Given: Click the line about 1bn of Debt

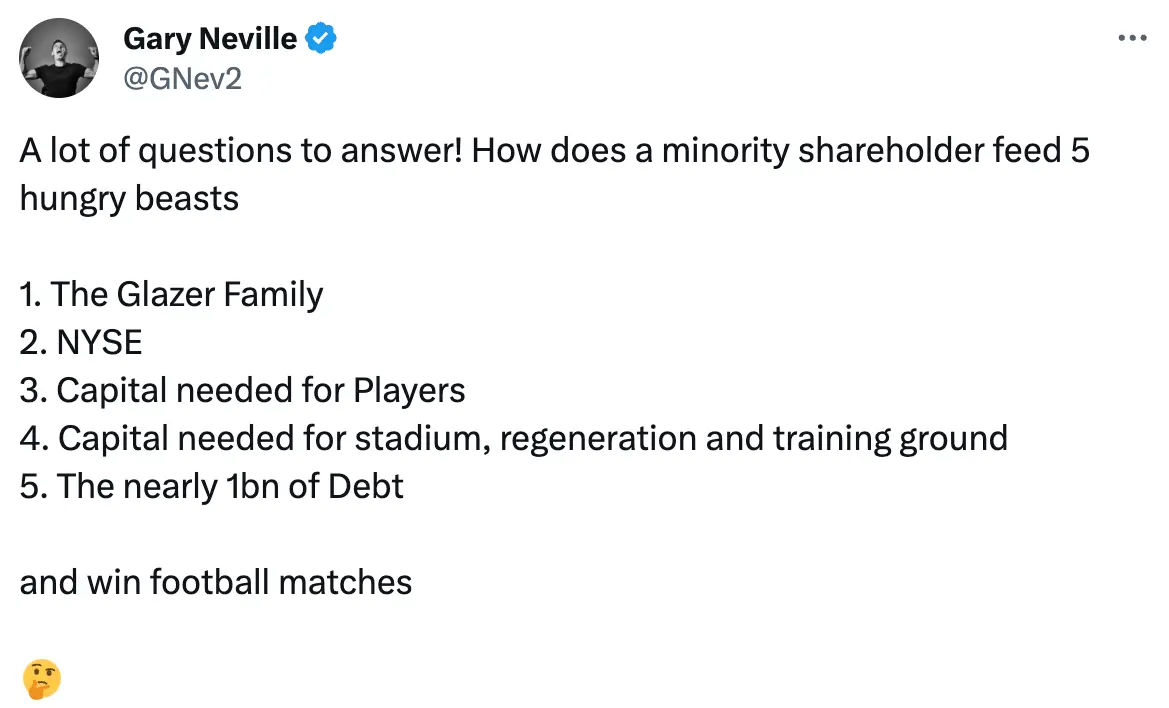Looking at the screenshot, I should [x=211, y=486].
